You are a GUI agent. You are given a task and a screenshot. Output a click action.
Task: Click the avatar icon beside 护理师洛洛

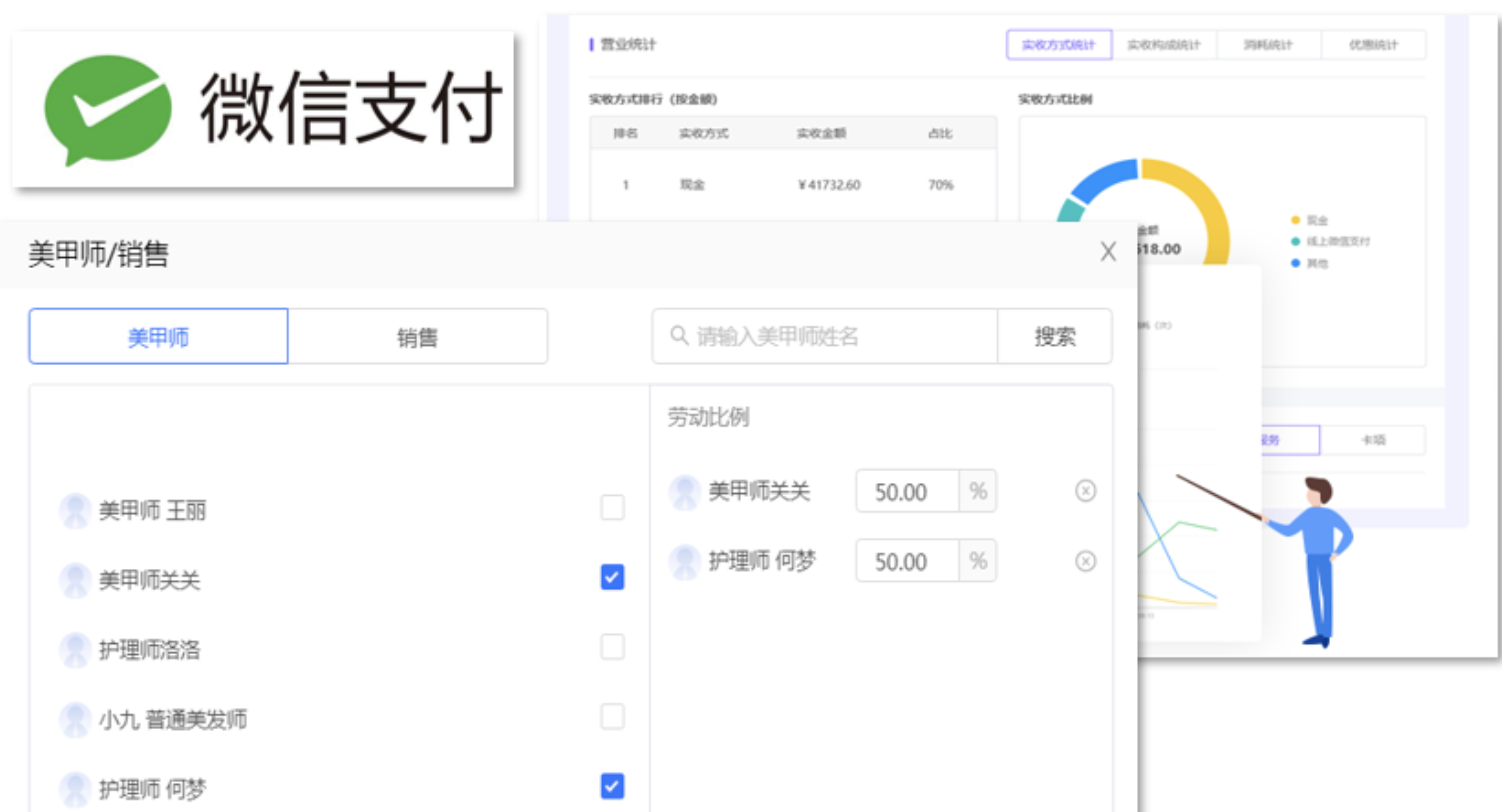pyautogui.click(x=75, y=650)
